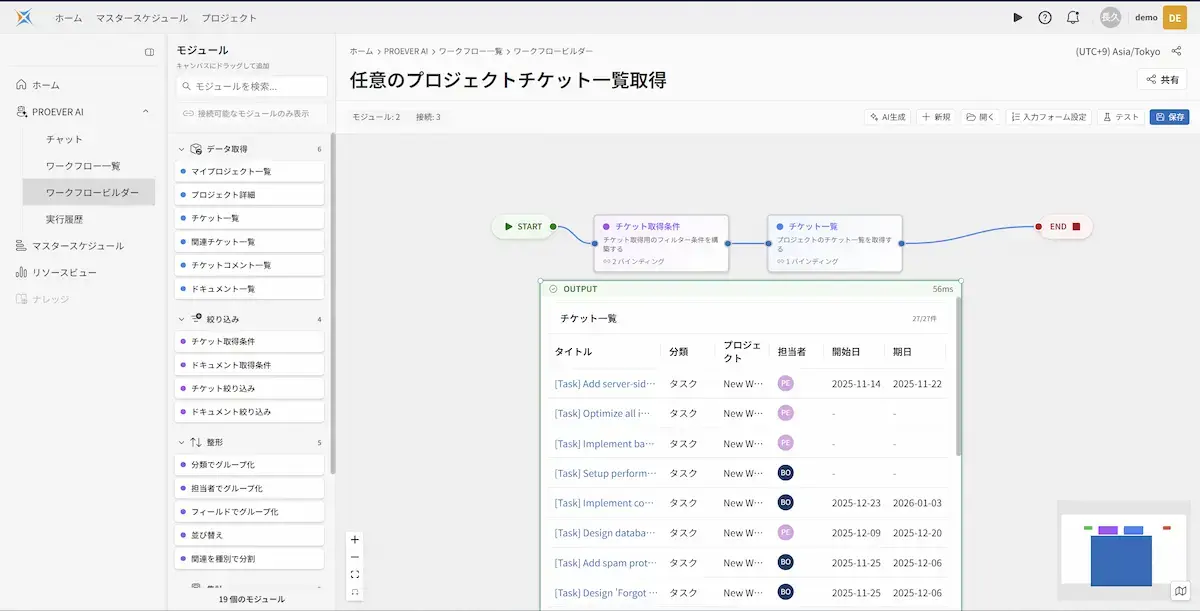The image size is (1200, 611).
Task: Open マスタースケジュール in the top navigation
Action: coord(141,18)
